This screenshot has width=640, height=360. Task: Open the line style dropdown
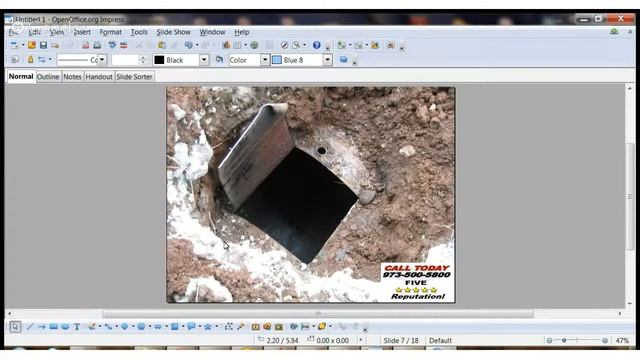click(x=102, y=60)
